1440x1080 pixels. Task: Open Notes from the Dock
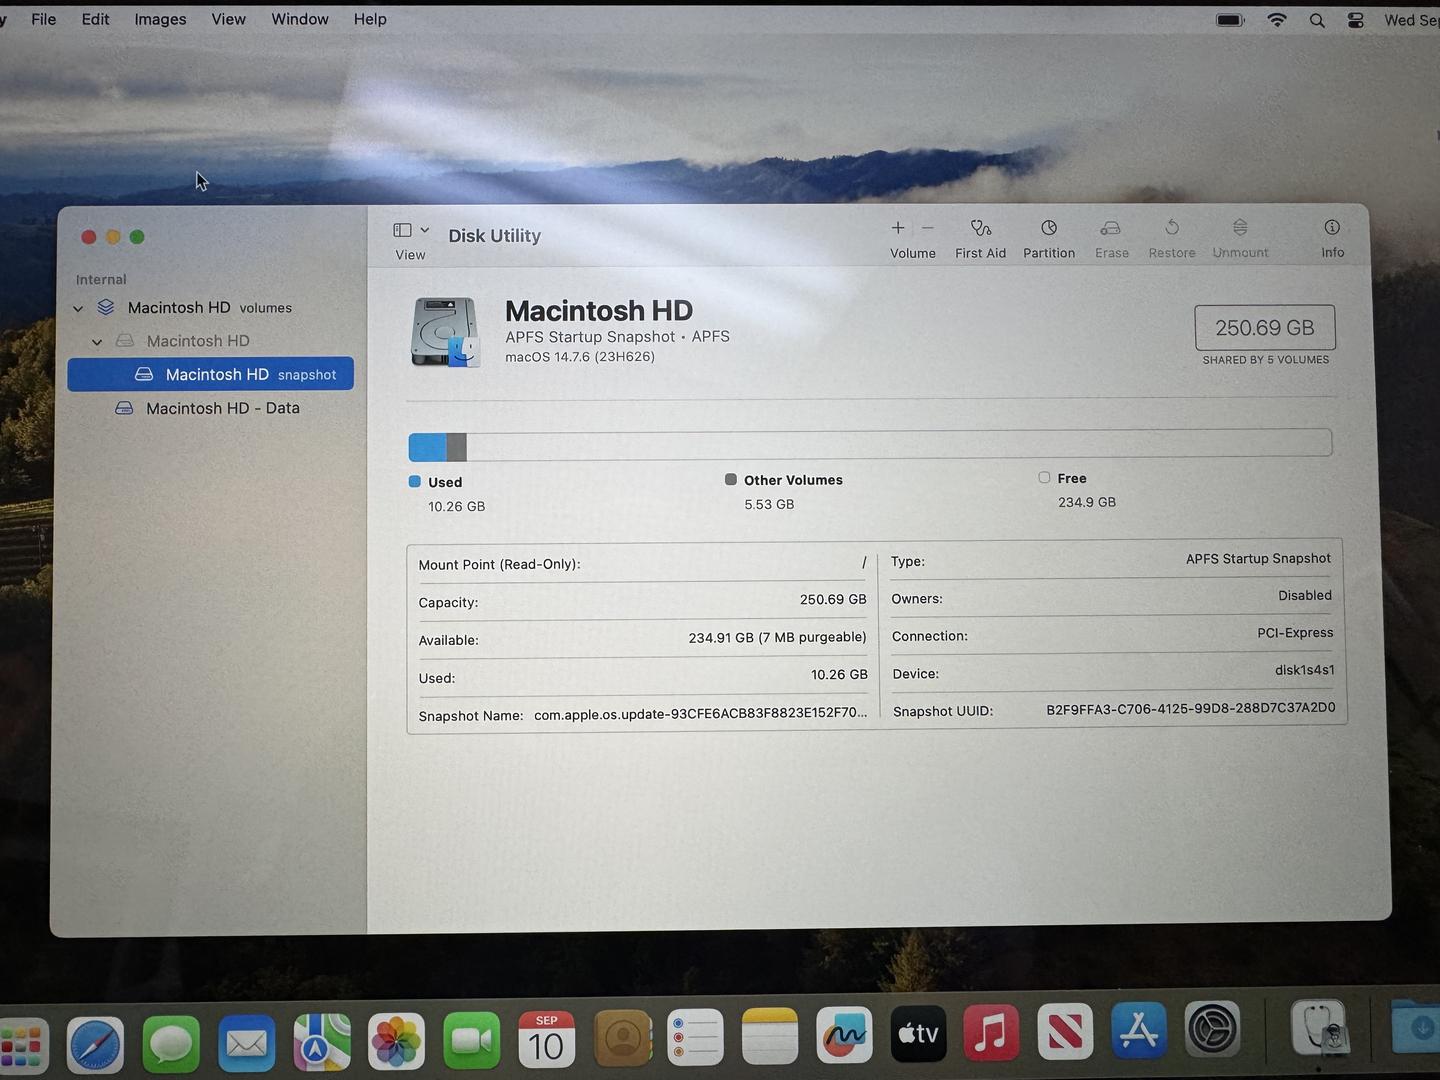click(x=770, y=1036)
